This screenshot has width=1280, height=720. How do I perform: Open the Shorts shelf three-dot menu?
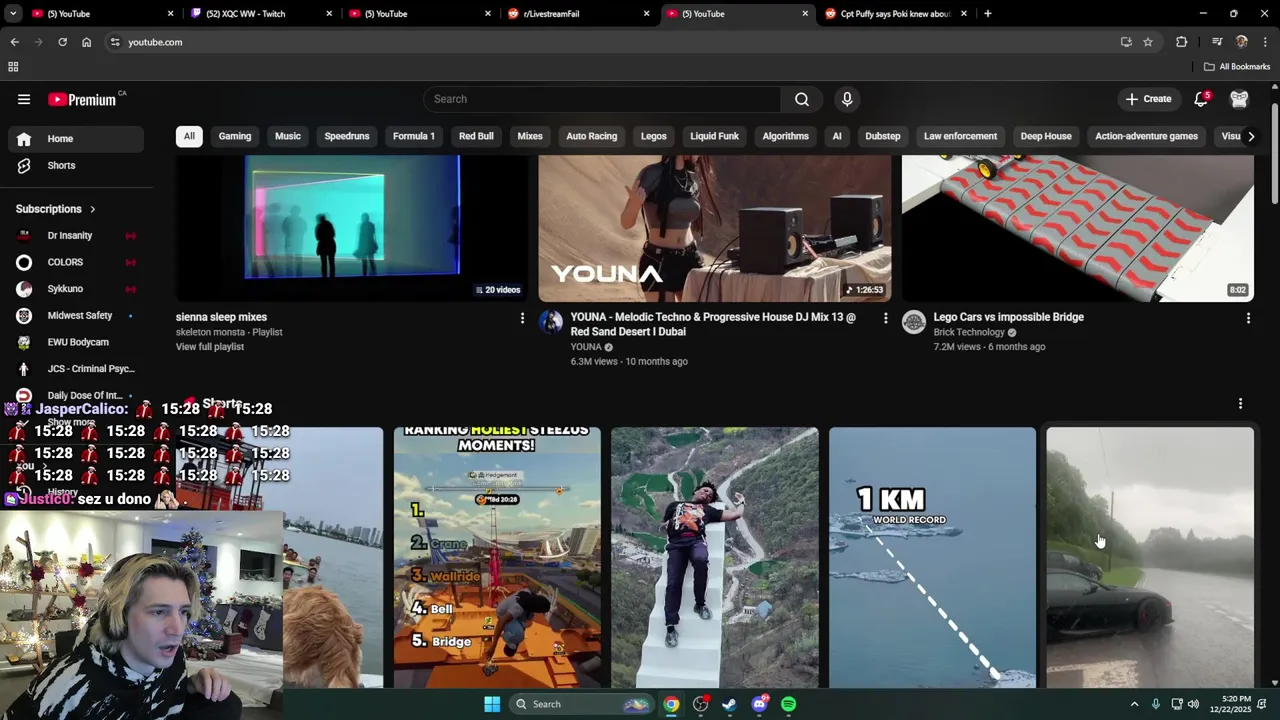point(1240,404)
